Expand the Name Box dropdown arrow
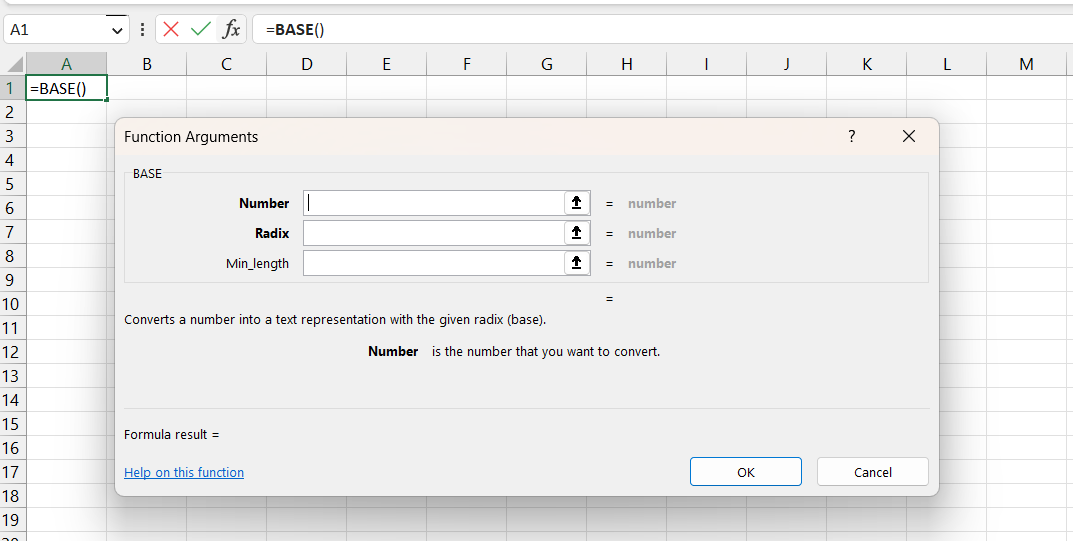 tap(119, 30)
